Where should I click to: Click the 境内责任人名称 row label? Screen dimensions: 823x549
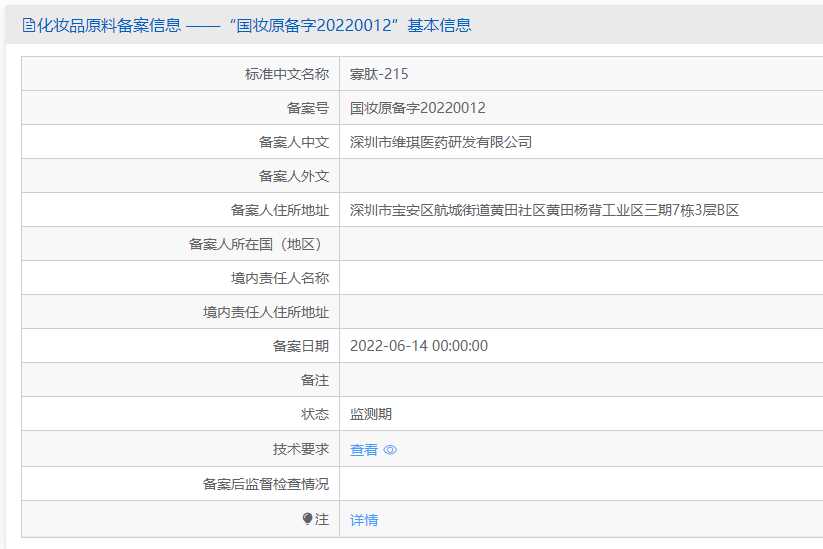[280, 278]
